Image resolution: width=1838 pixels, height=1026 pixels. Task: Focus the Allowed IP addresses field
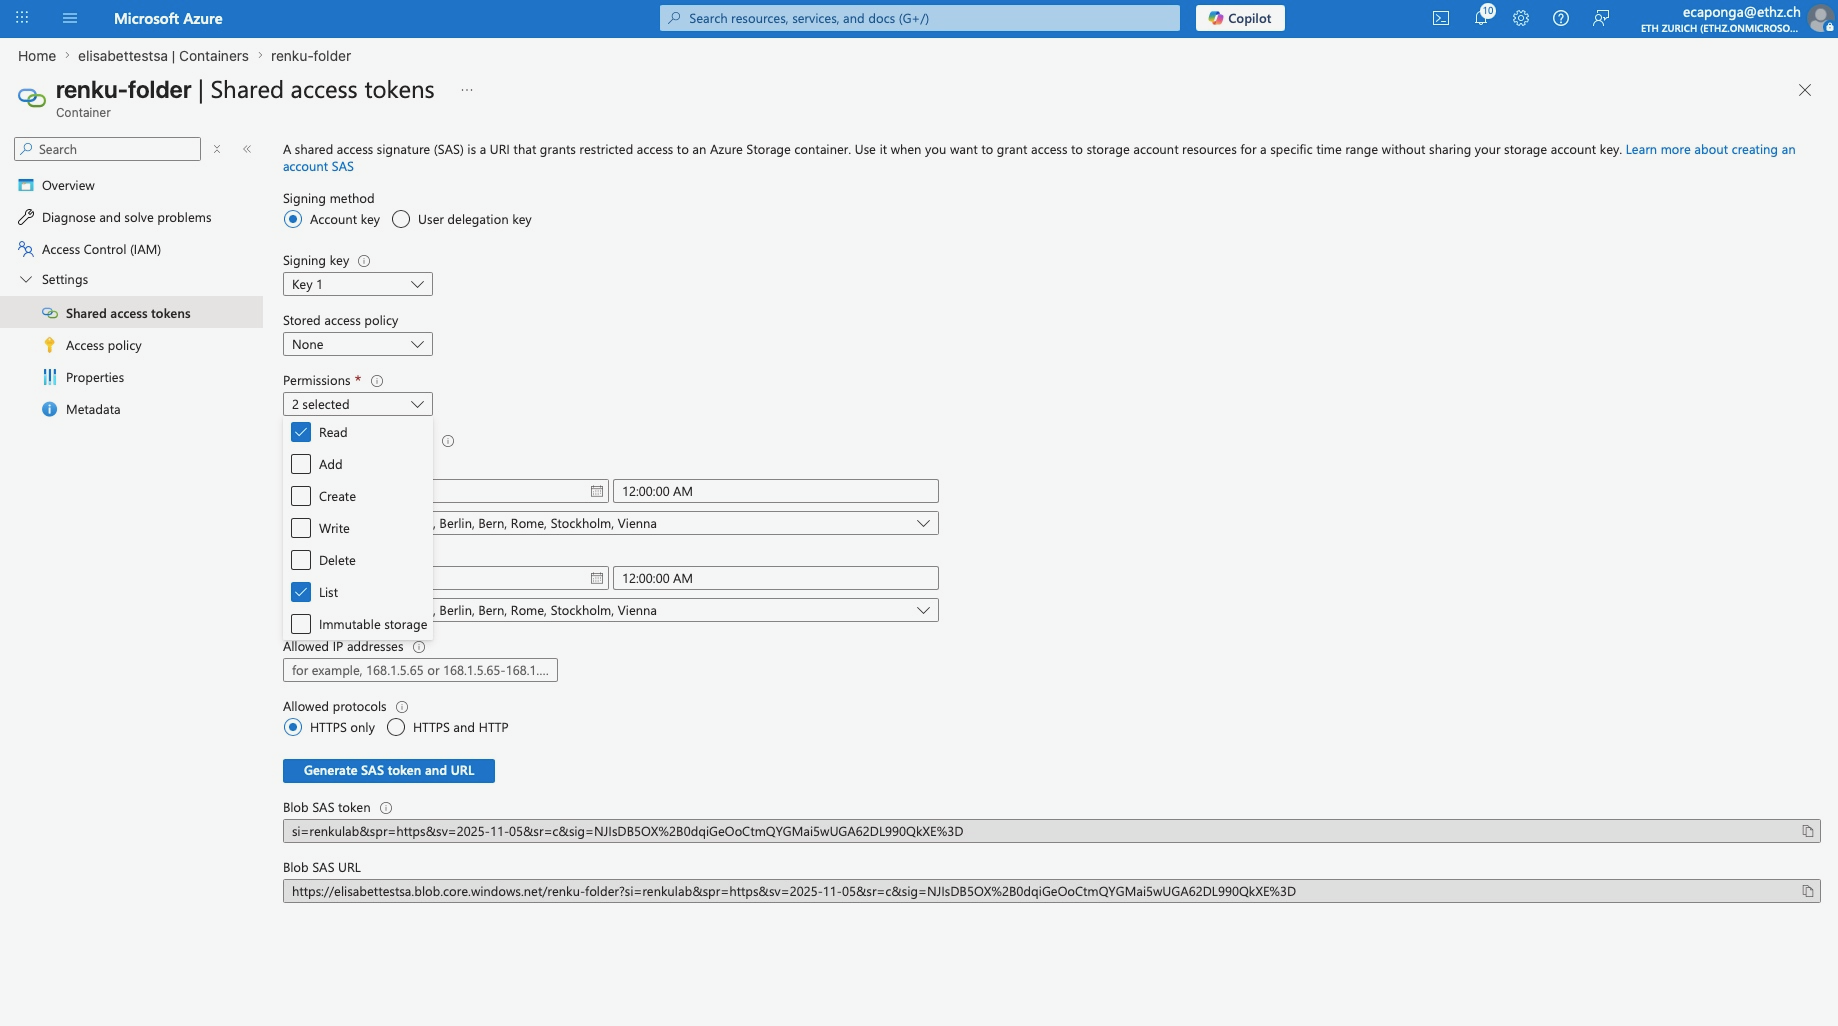(x=420, y=670)
